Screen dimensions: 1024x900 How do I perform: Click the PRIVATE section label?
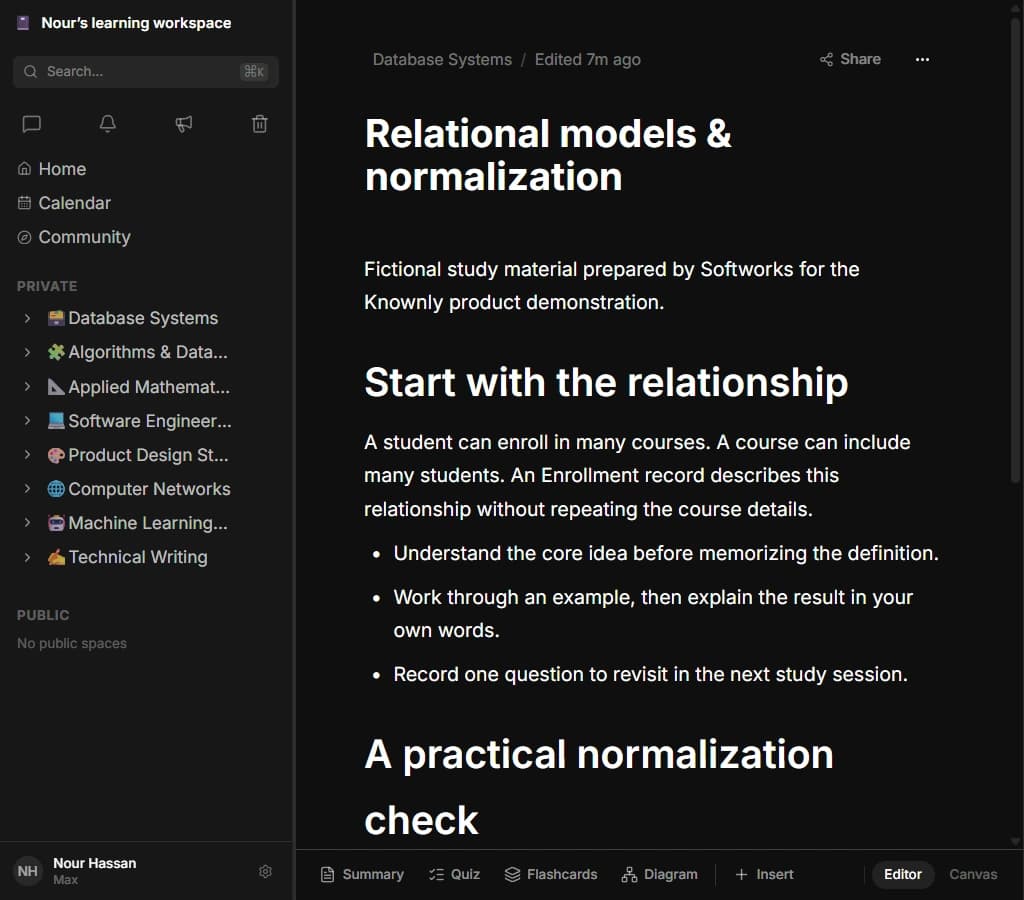(x=47, y=286)
